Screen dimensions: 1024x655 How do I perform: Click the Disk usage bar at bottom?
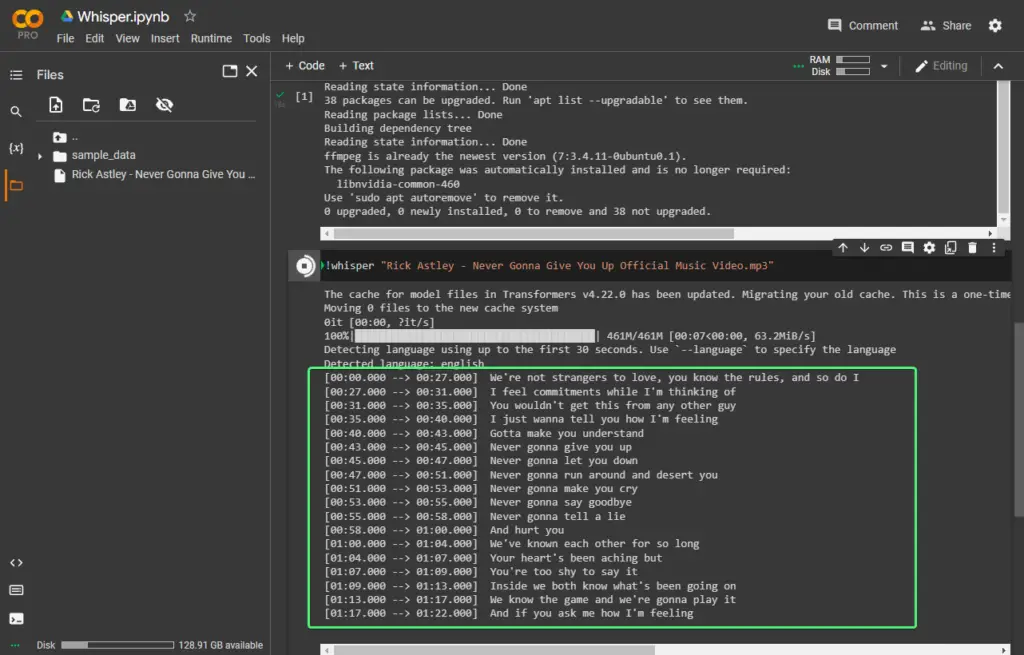(118, 645)
